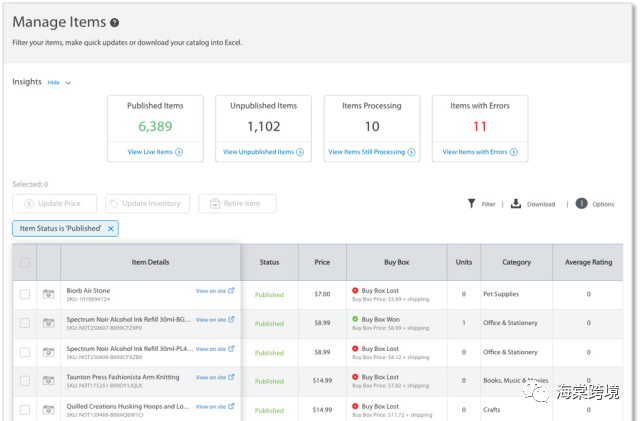
Task: Open the Options three-dot icon
Action: 581,203
